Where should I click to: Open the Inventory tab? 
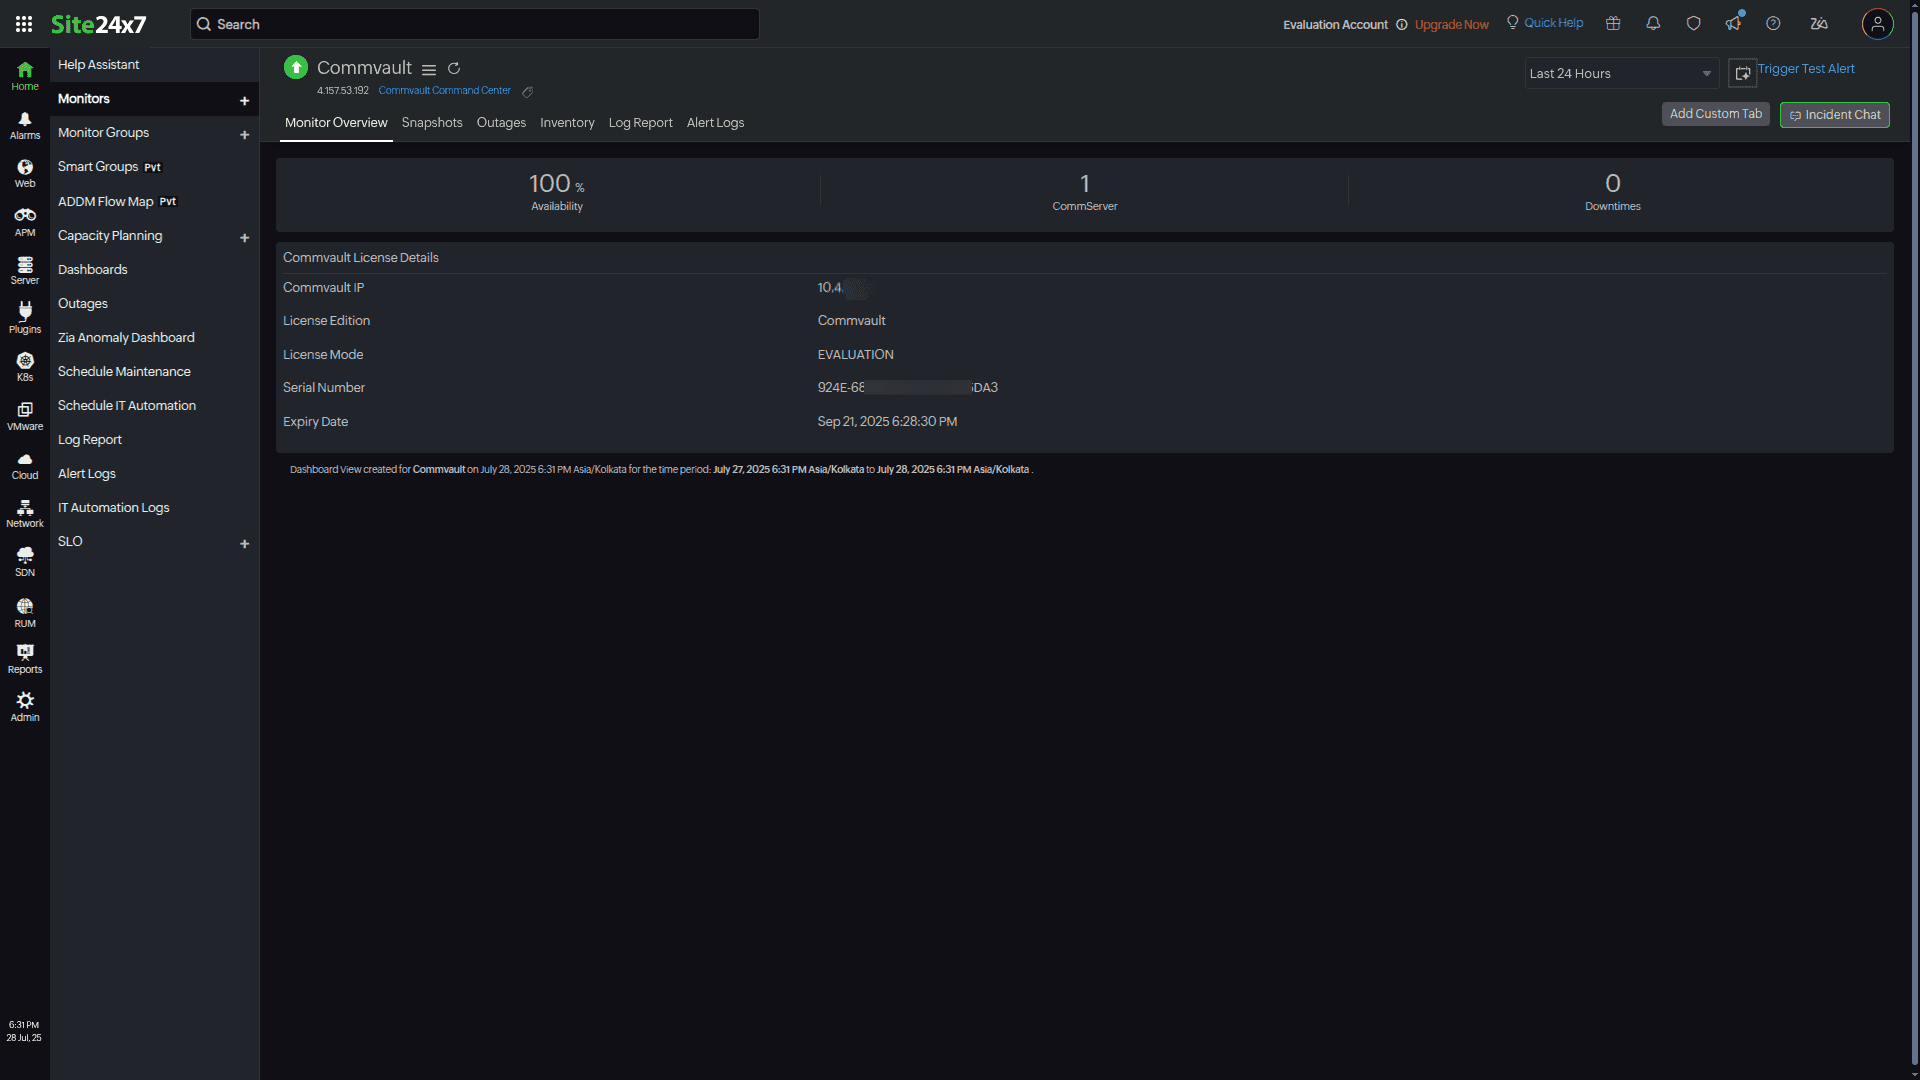567,122
